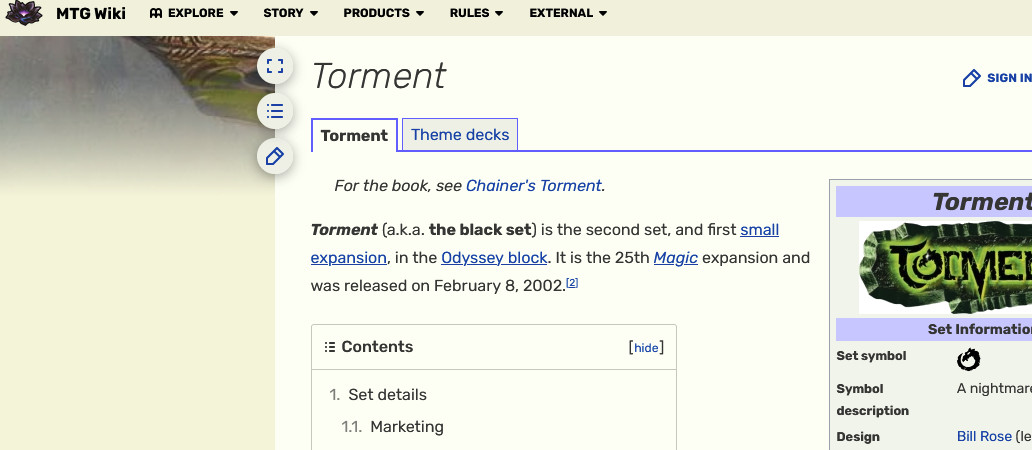Viewport: 1032px width, 450px height.
Task: Click the Torment set symbol icon
Action: (x=968, y=359)
